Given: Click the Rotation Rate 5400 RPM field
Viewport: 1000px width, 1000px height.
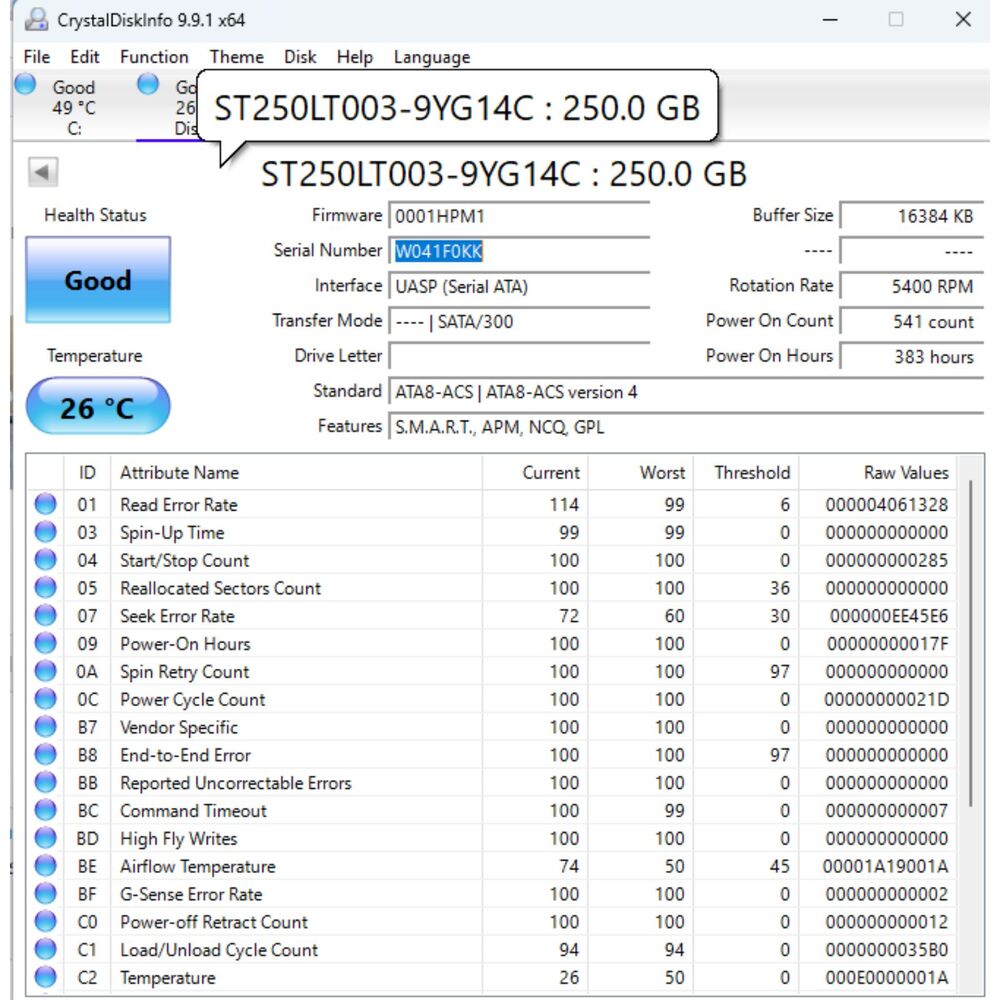Looking at the screenshot, I should (912, 286).
